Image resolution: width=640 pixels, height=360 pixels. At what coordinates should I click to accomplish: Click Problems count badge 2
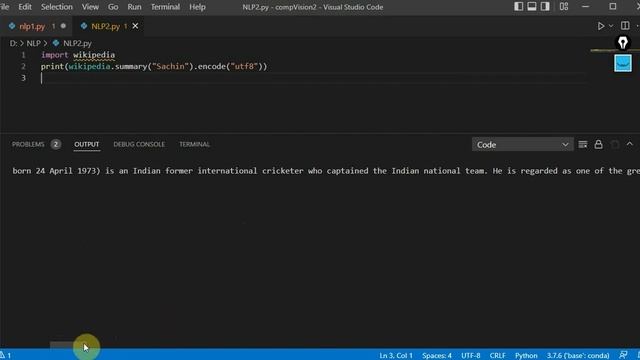(56, 144)
